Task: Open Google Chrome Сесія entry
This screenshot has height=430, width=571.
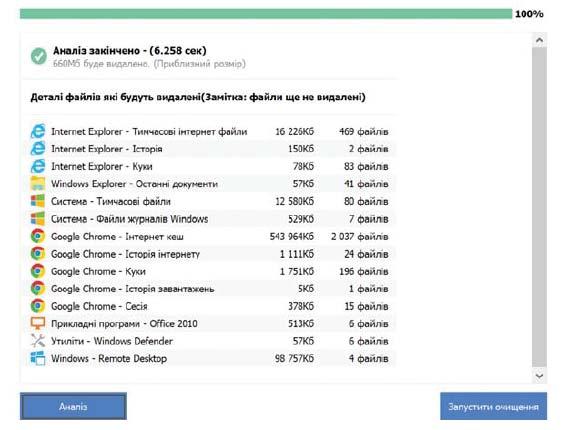Action: coord(213,306)
